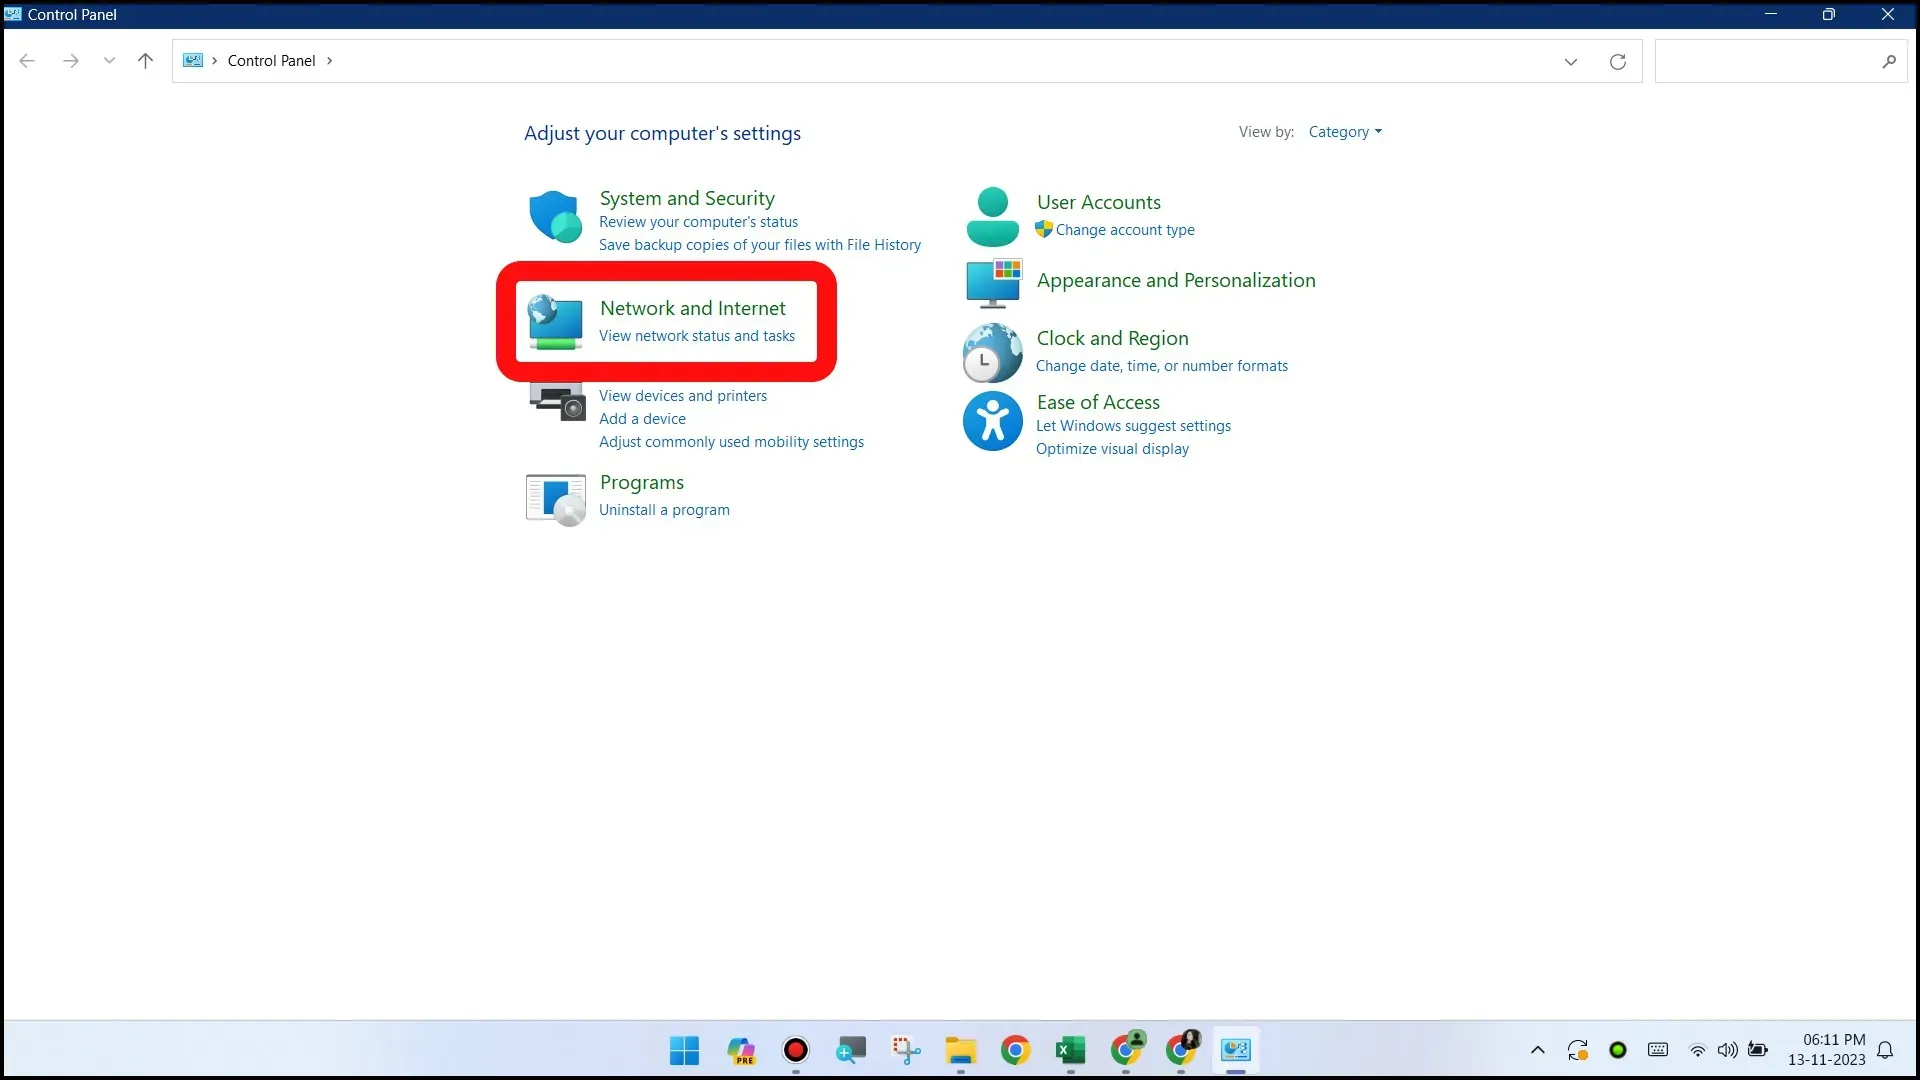Click Uninstall a program link
Screen dimensions: 1920x1080
coord(665,509)
